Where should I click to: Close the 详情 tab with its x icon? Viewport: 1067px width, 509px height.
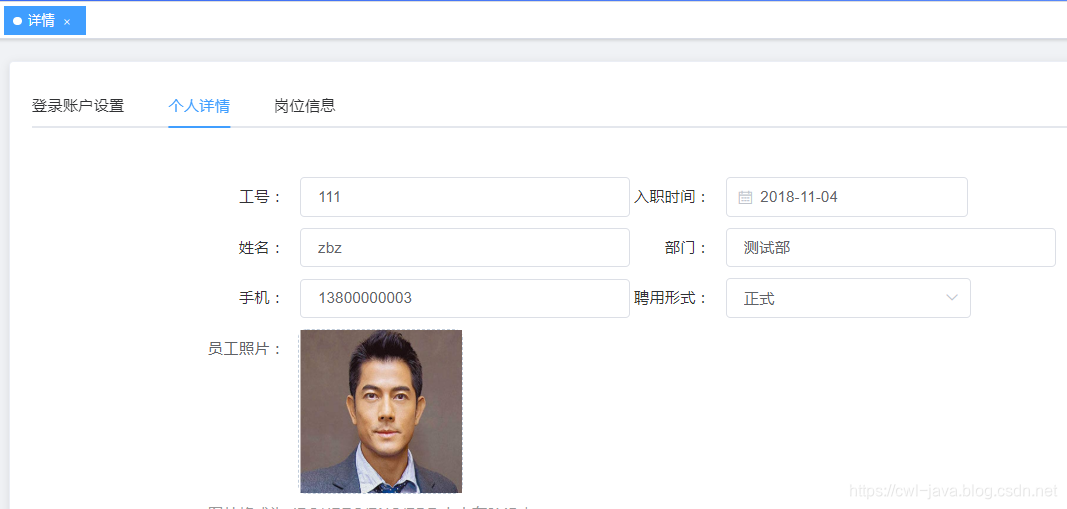tap(67, 22)
